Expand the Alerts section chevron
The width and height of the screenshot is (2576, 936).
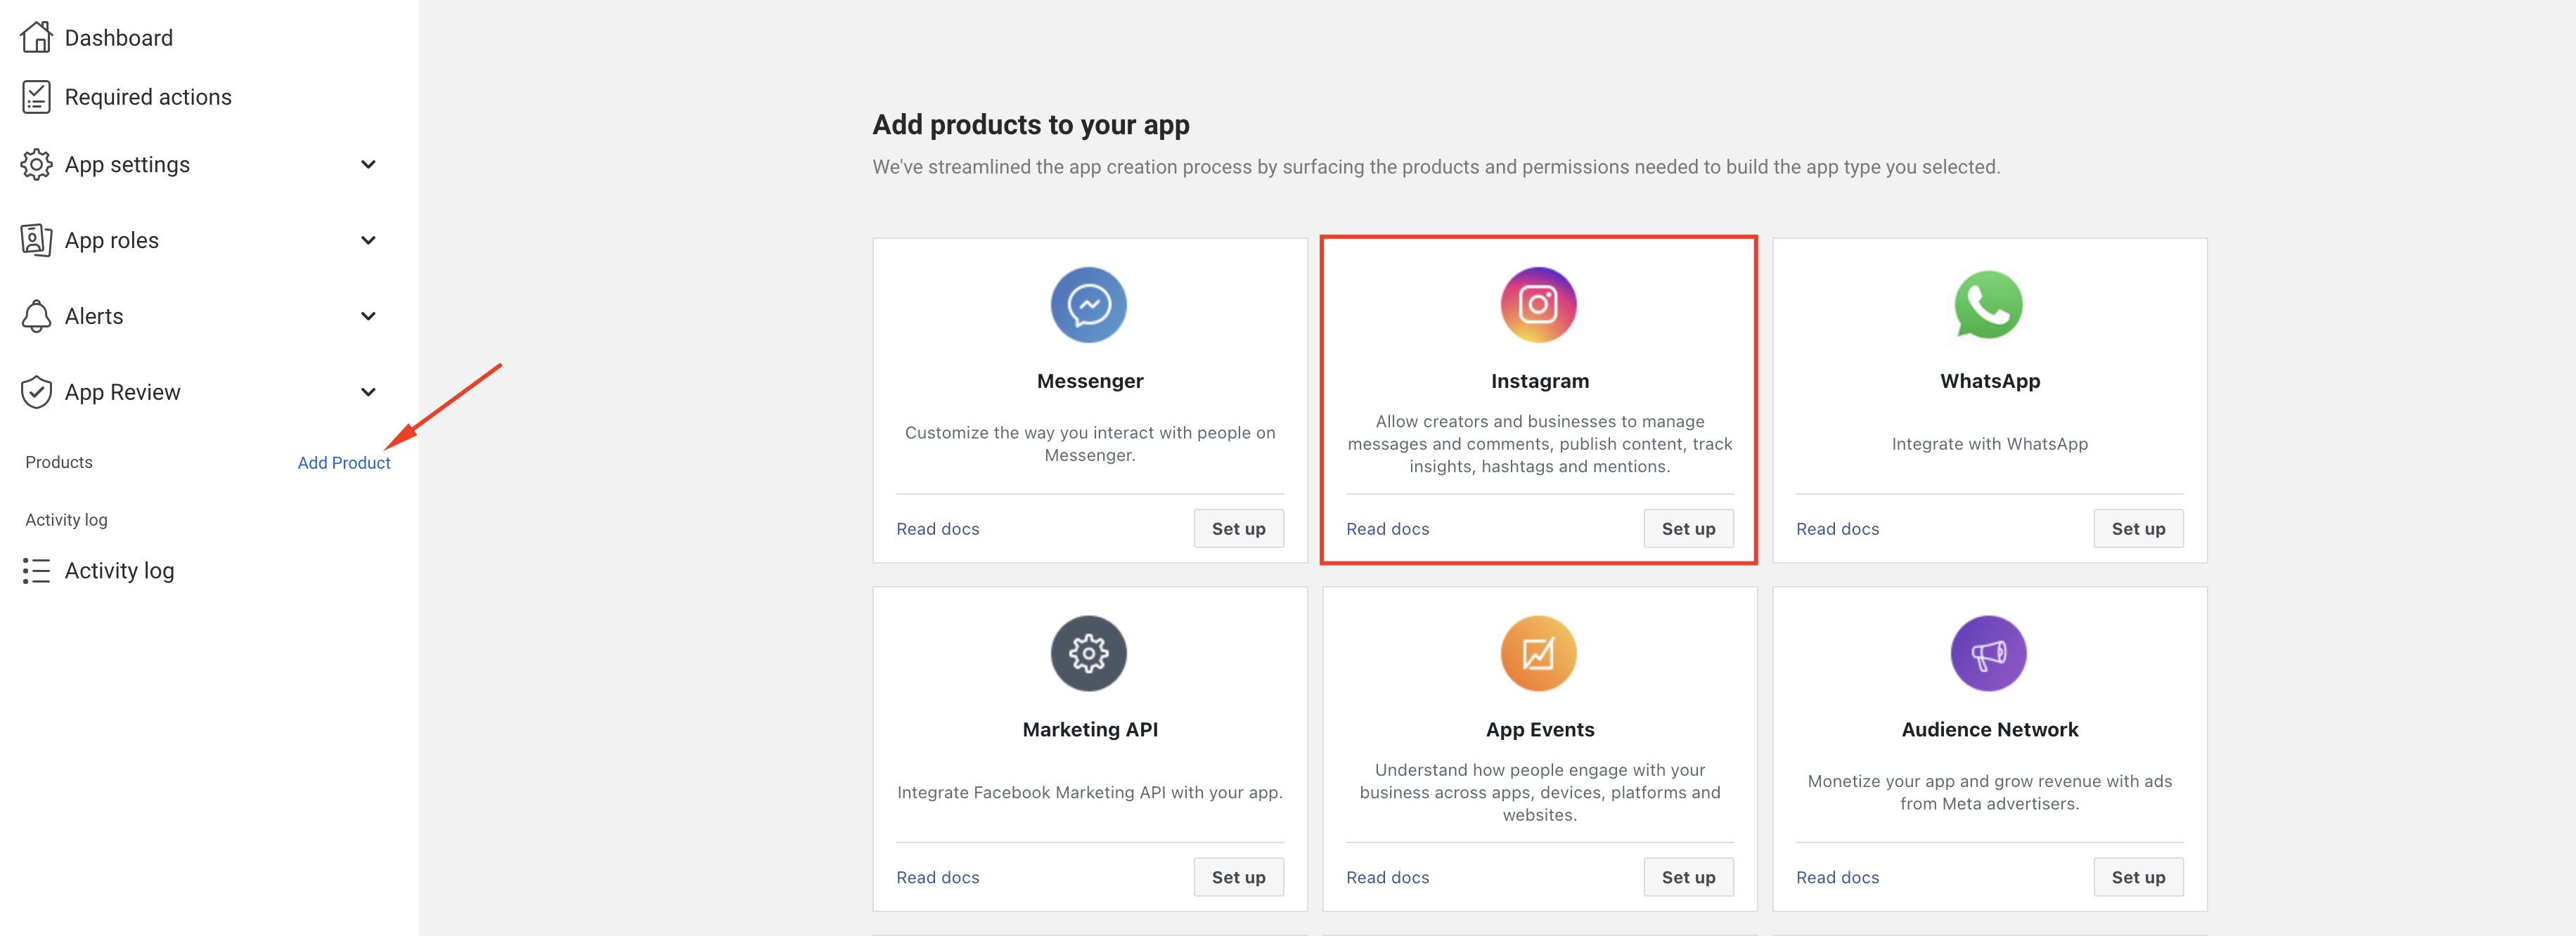pyautogui.click(x=368, y=316)
